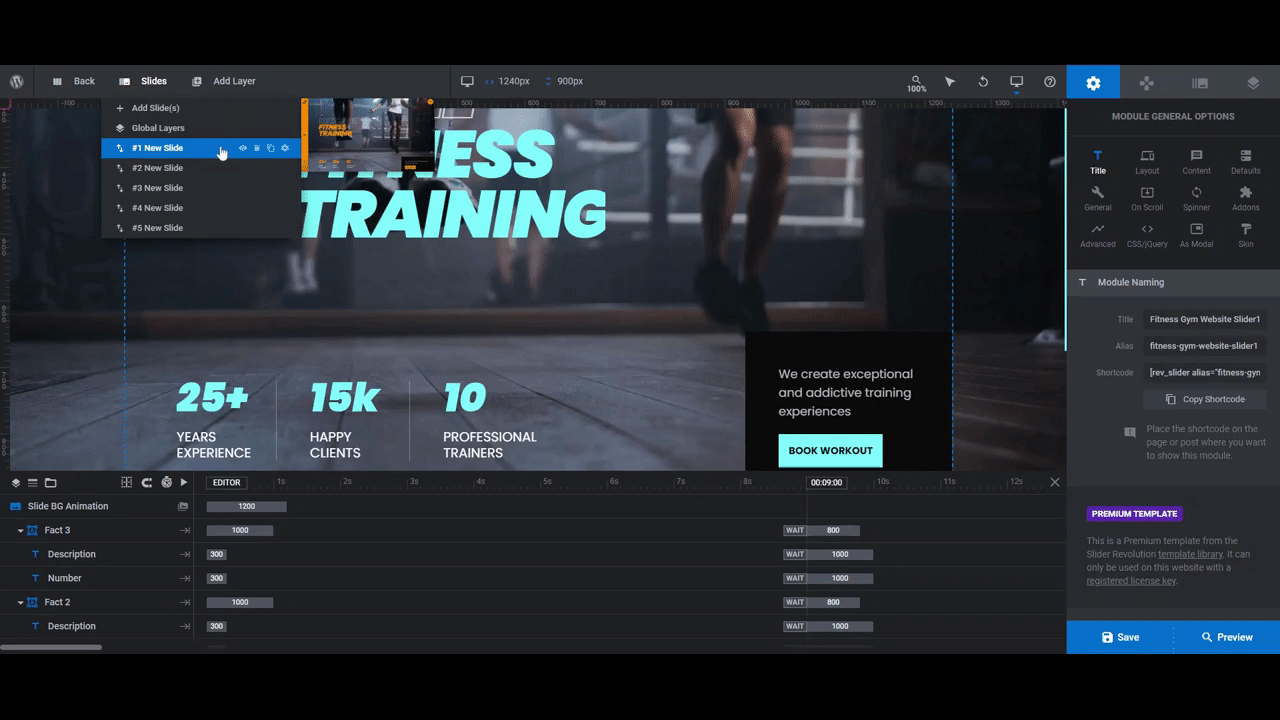
Task: Follow the registered license key link
Action: point(1131,581)
